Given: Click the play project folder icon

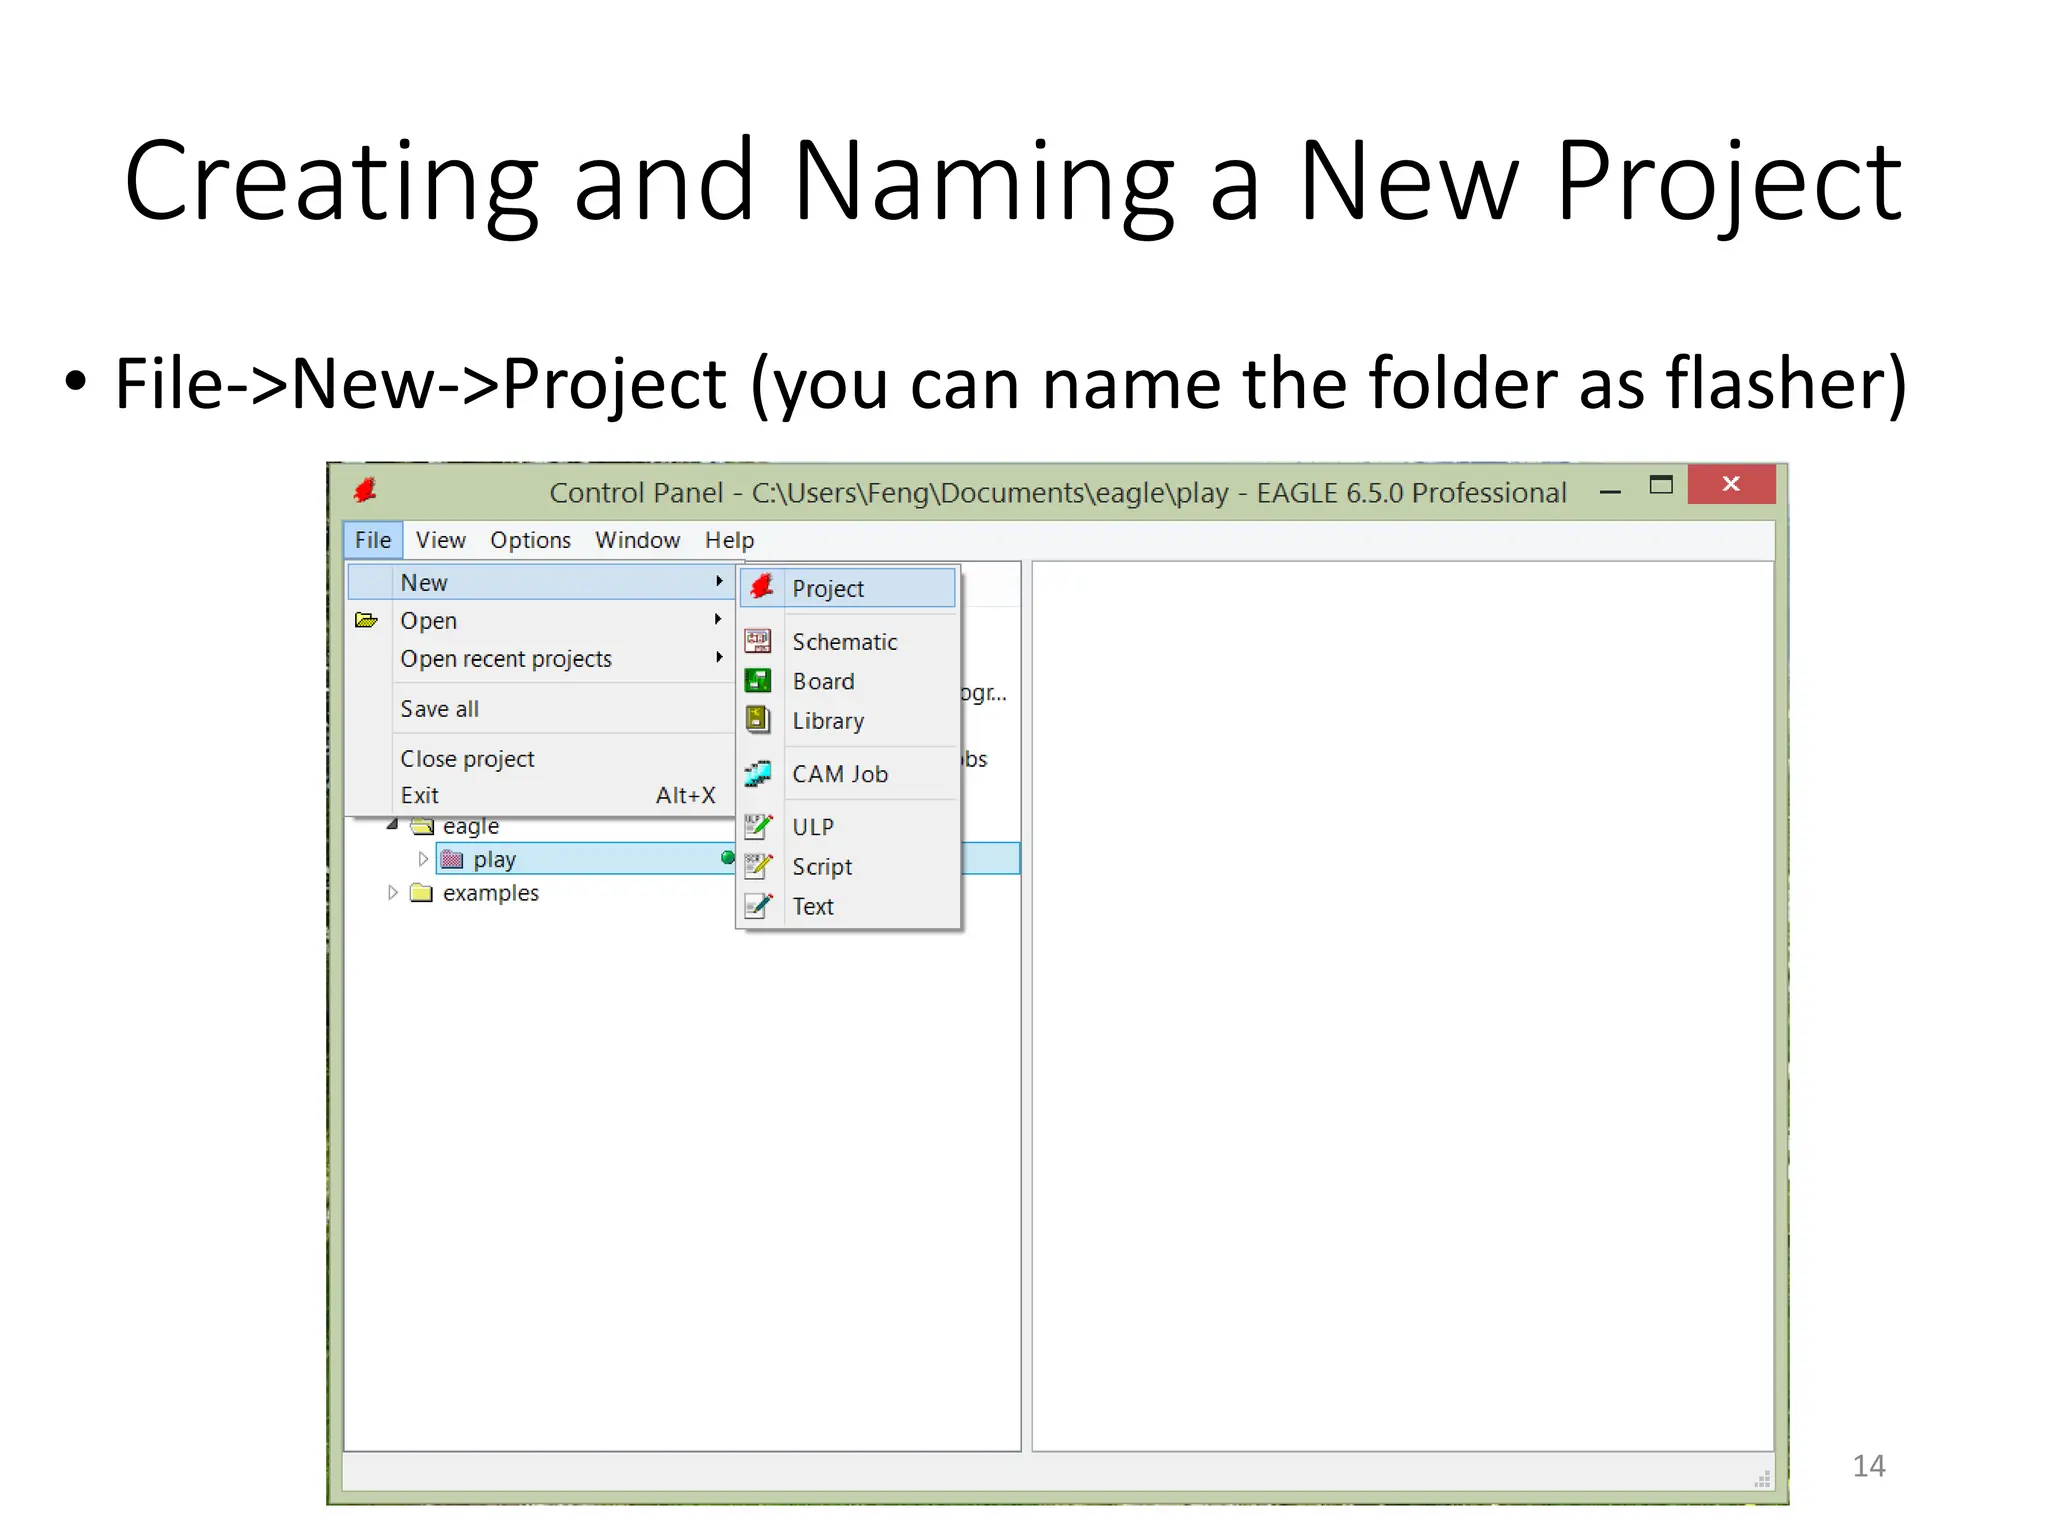Looking at the screenshot, I should pyautogui.click(x=452, y=859).
